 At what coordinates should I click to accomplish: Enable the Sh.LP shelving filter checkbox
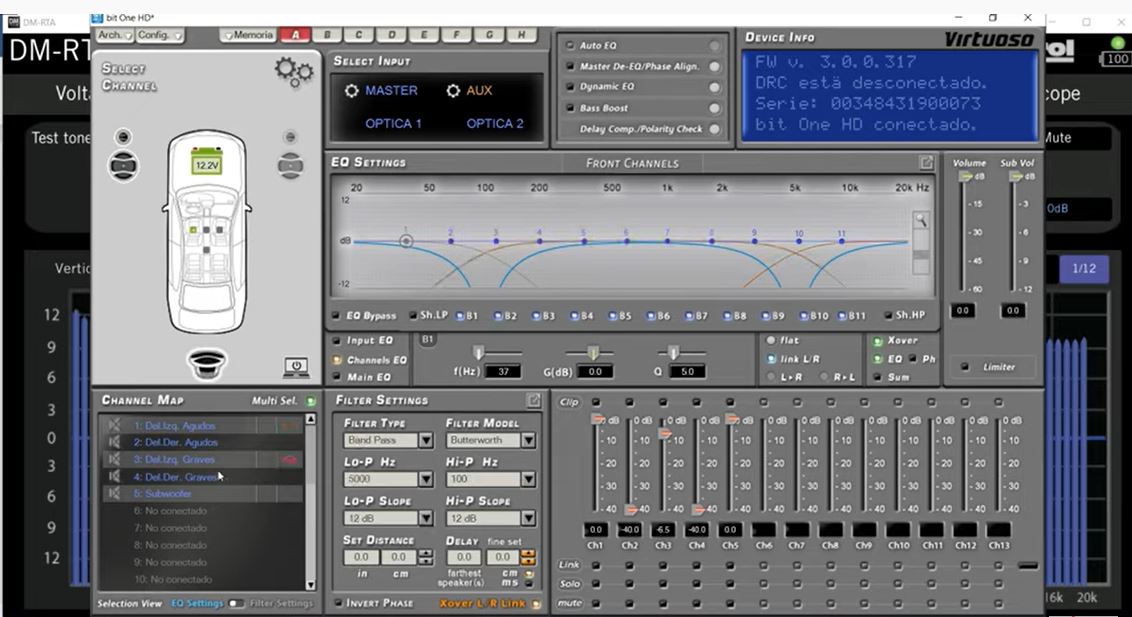point(413,315)
